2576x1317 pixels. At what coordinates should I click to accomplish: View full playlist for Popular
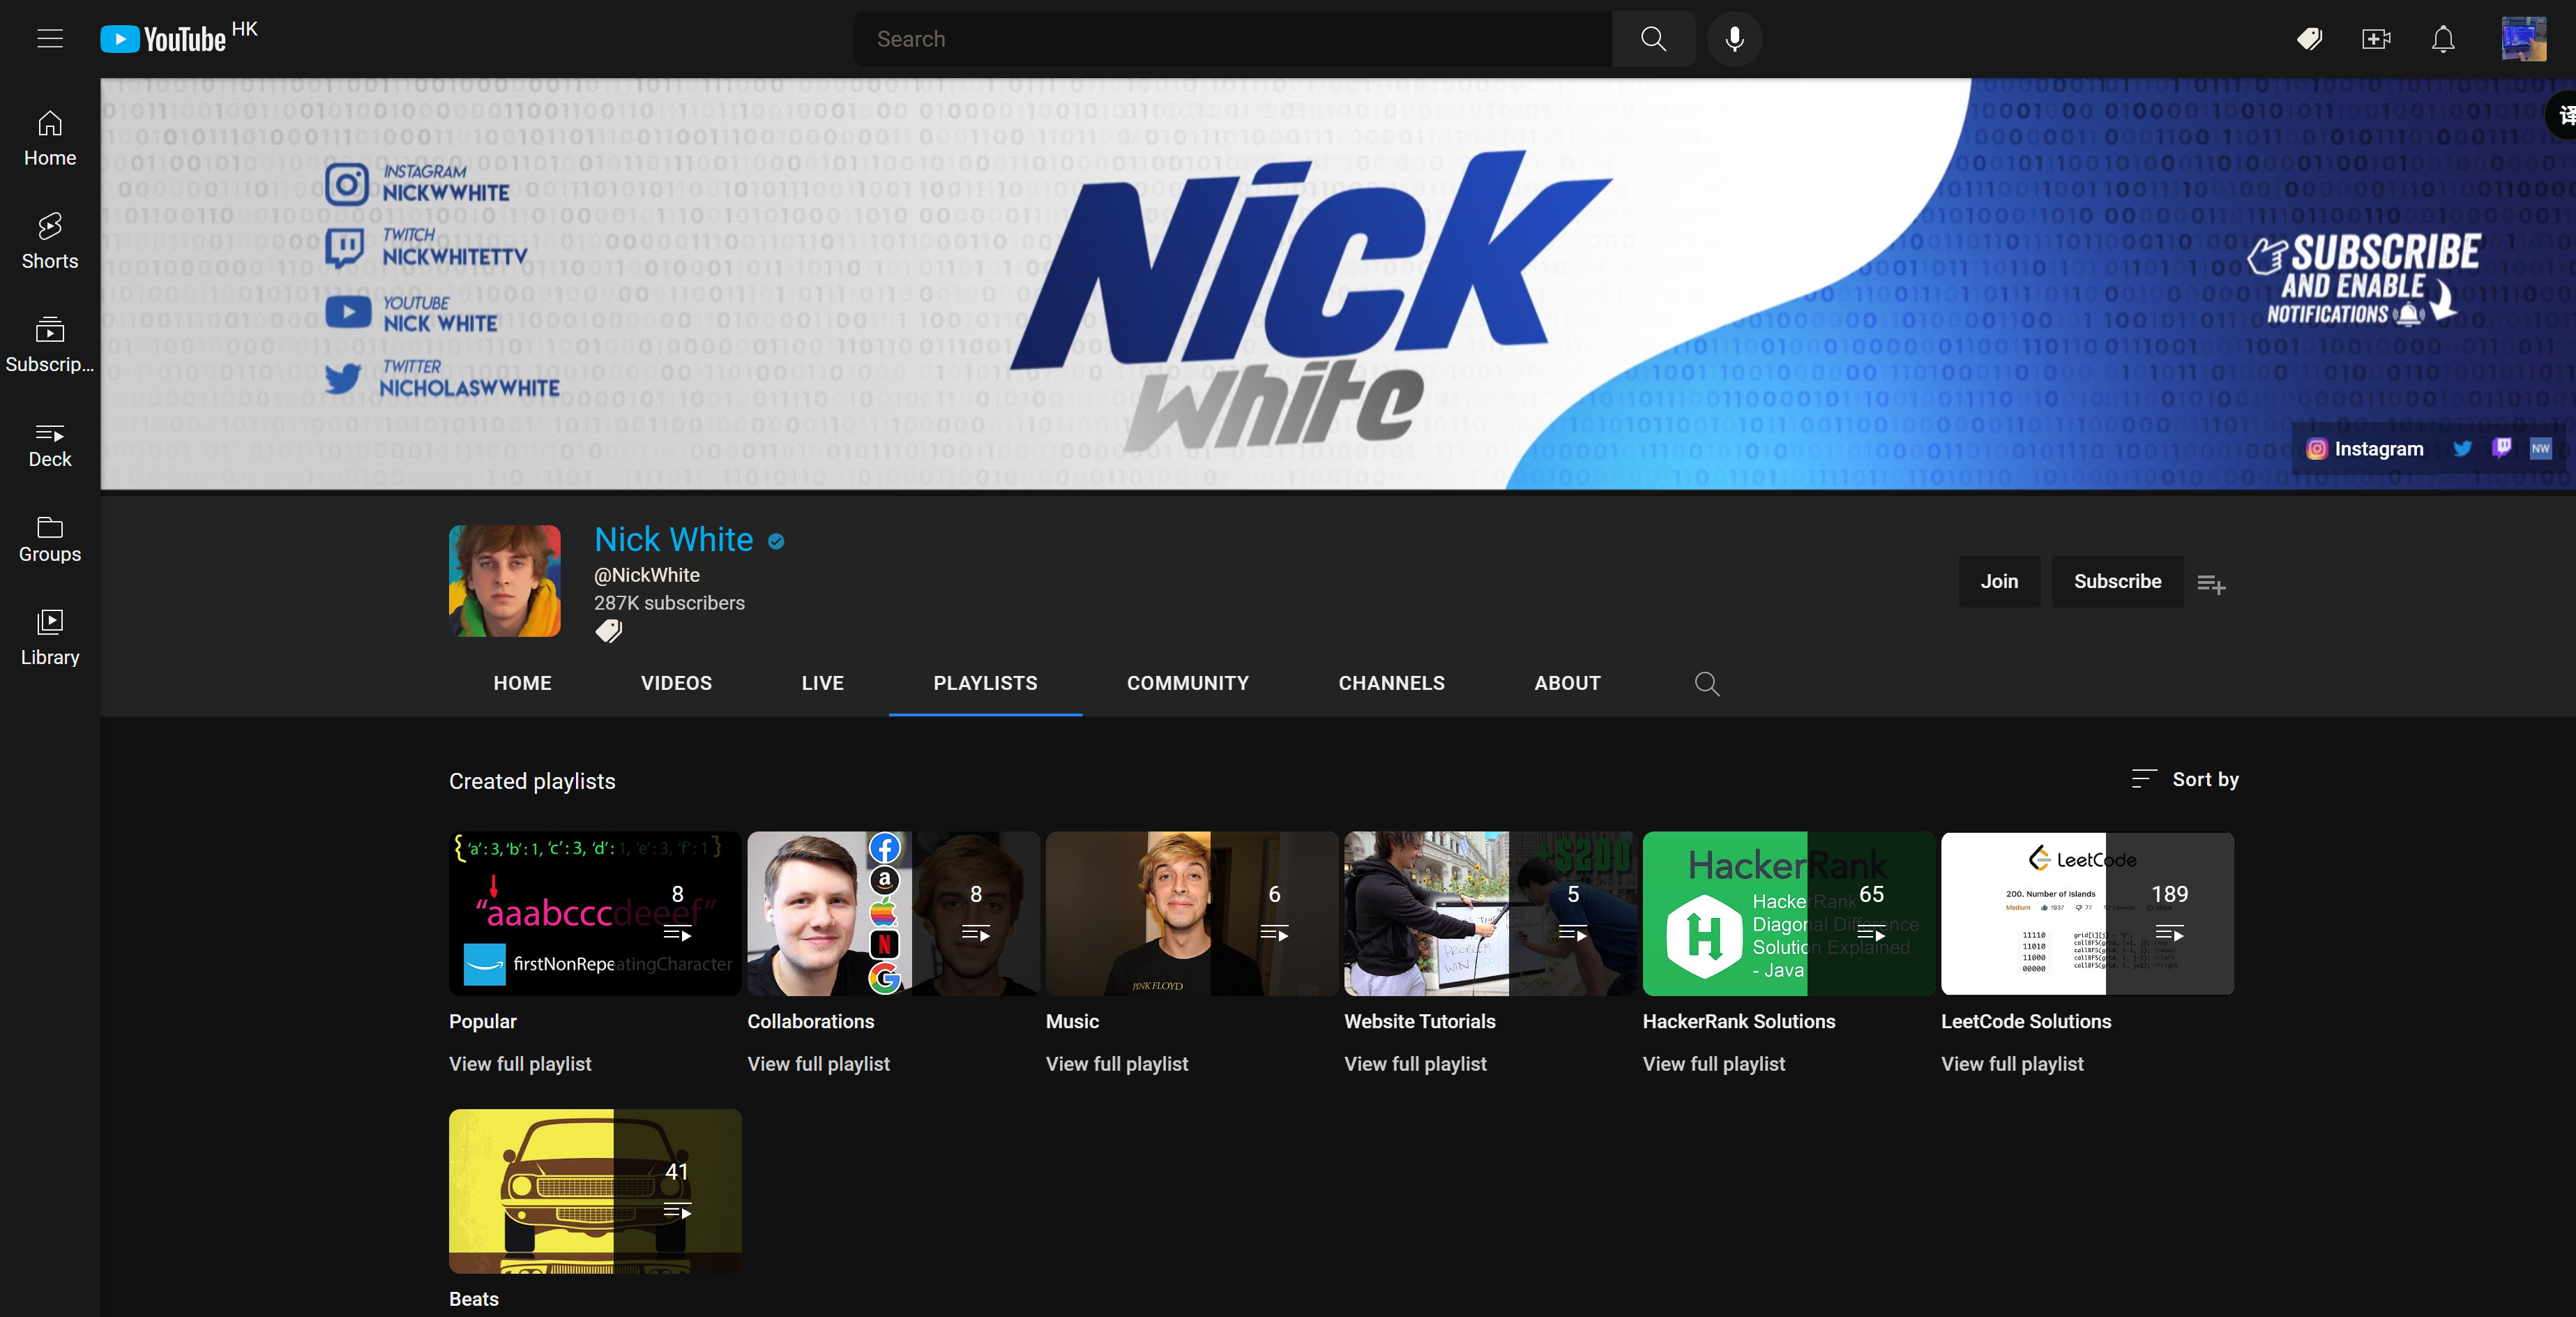pyautogui.click(x=520, y=1064)
